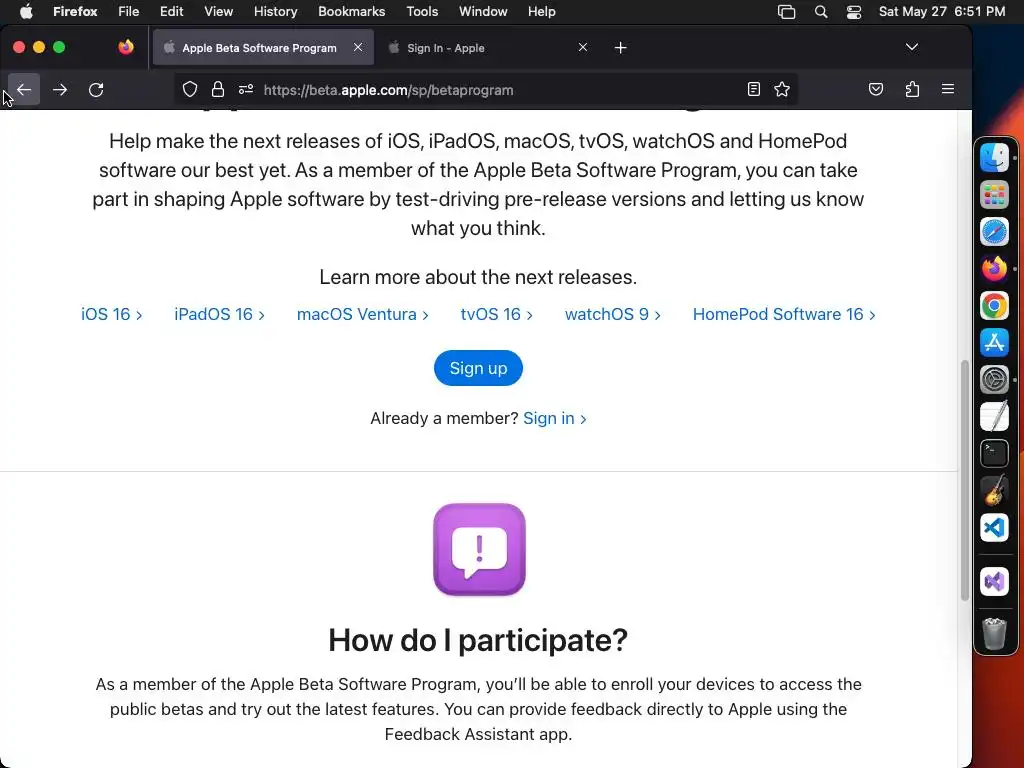Screen dimensions: 1024x768
Task: Open GarageBand from the Dock
Action: [x=994, y=490]
